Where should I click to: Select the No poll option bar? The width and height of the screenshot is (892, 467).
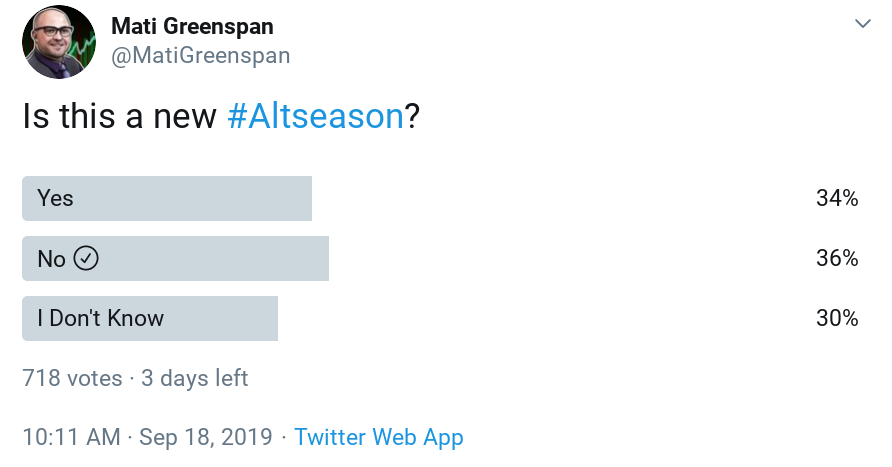coord(175,258)
